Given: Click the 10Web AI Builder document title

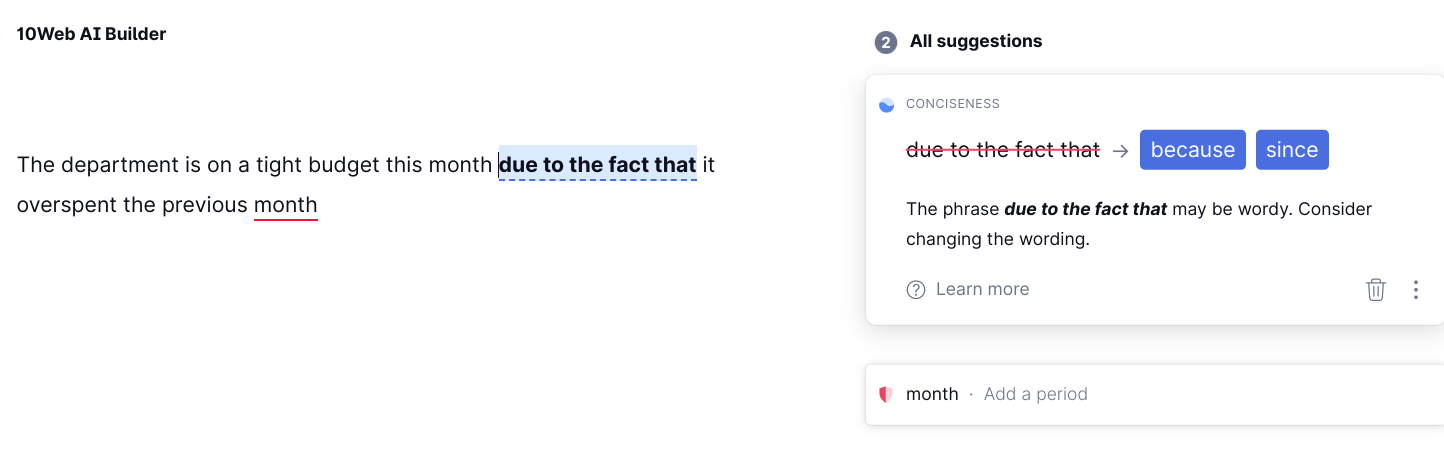Looking at the screenshot, I should (92, 34).
